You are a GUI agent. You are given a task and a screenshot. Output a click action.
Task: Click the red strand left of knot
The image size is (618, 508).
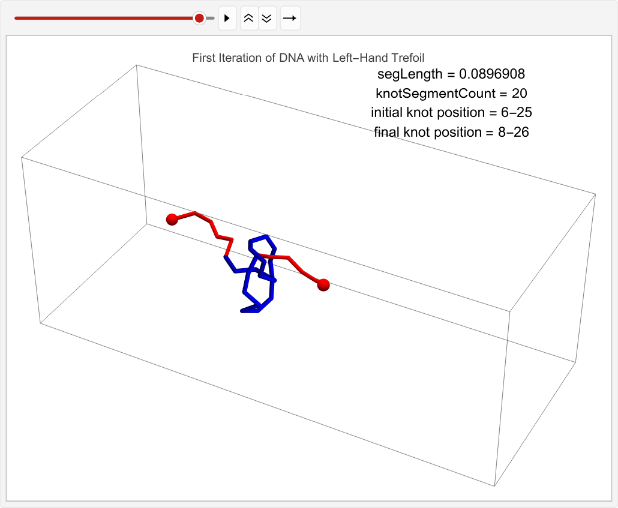coord(205,221)
